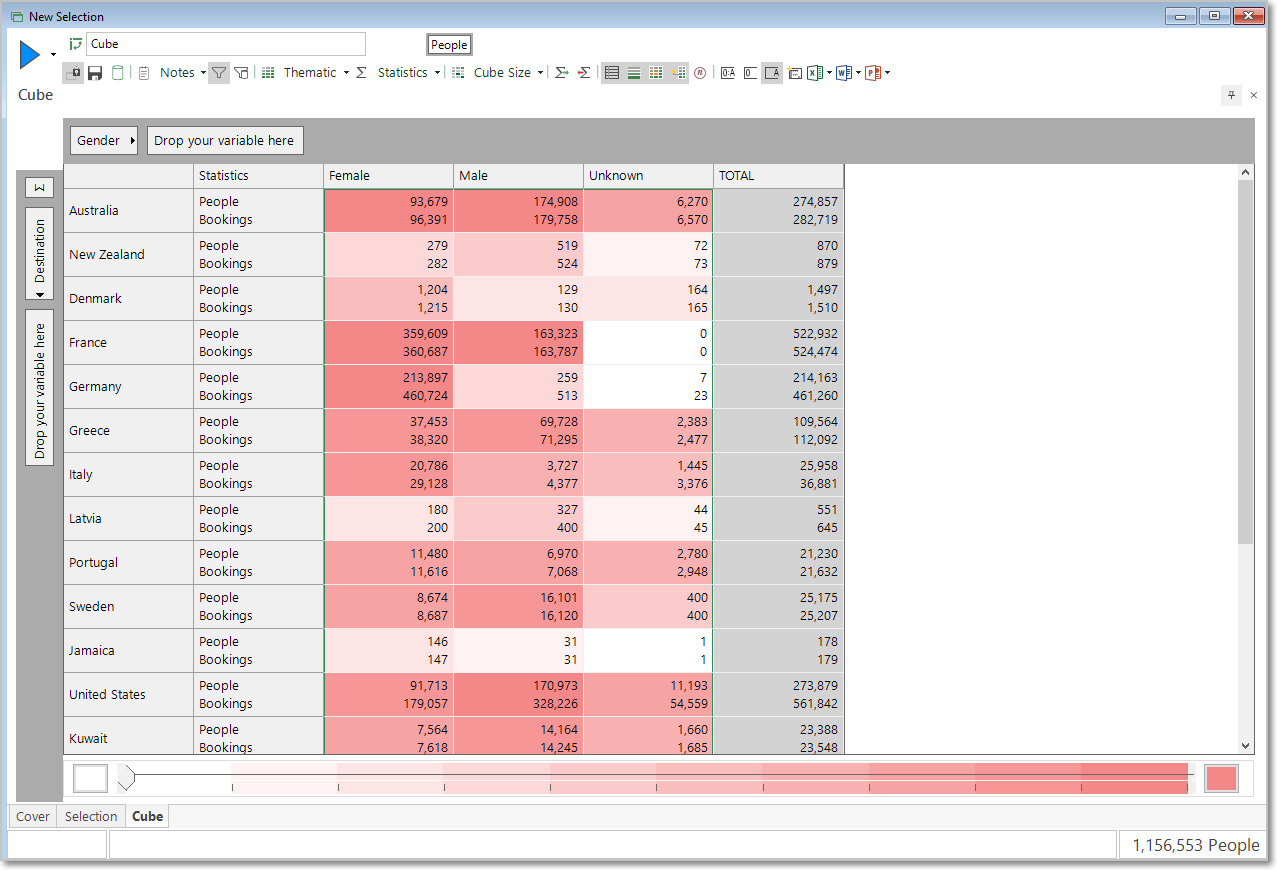Image resolution: width=1277 pixels, height=870 pixels.
Task: Toggle the table grid display icon
Action: (x=612, y=73)
